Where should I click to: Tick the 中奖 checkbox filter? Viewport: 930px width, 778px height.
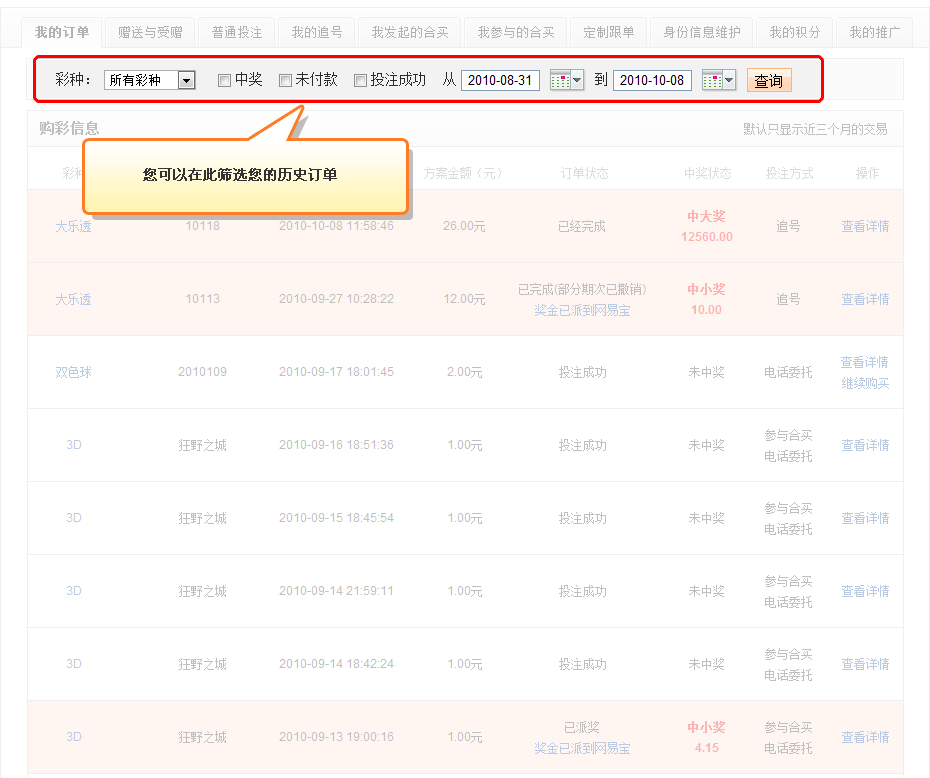pyautogui.click(x=224, y=81)
